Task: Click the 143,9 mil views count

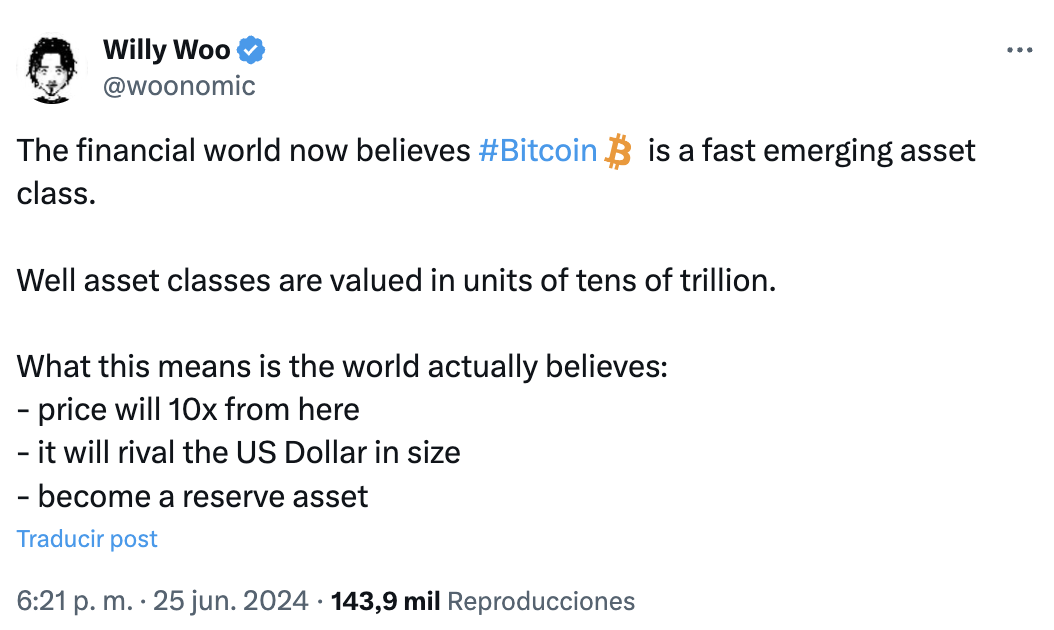Action: (x=385, y=601)
